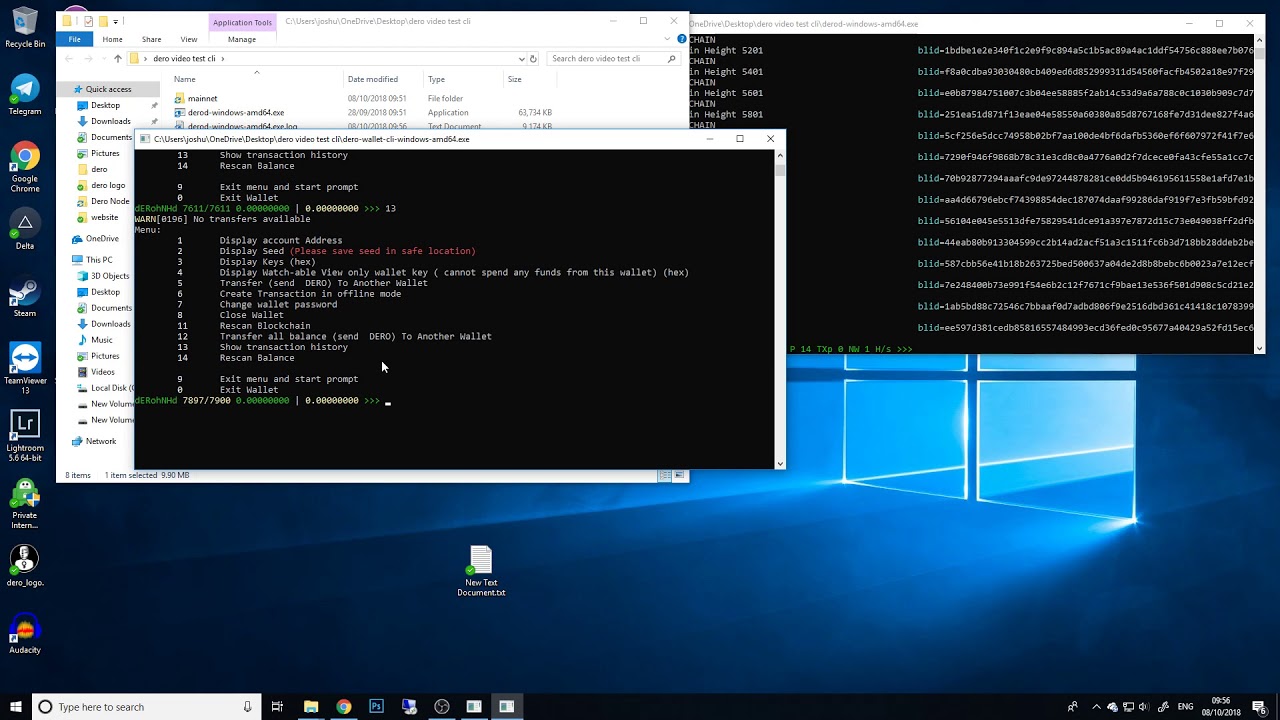1280x720 pixels.
Task: Open the Quick Access Toolbar customize dropdown
Action: pyautogui.click(x=116, y=21)
